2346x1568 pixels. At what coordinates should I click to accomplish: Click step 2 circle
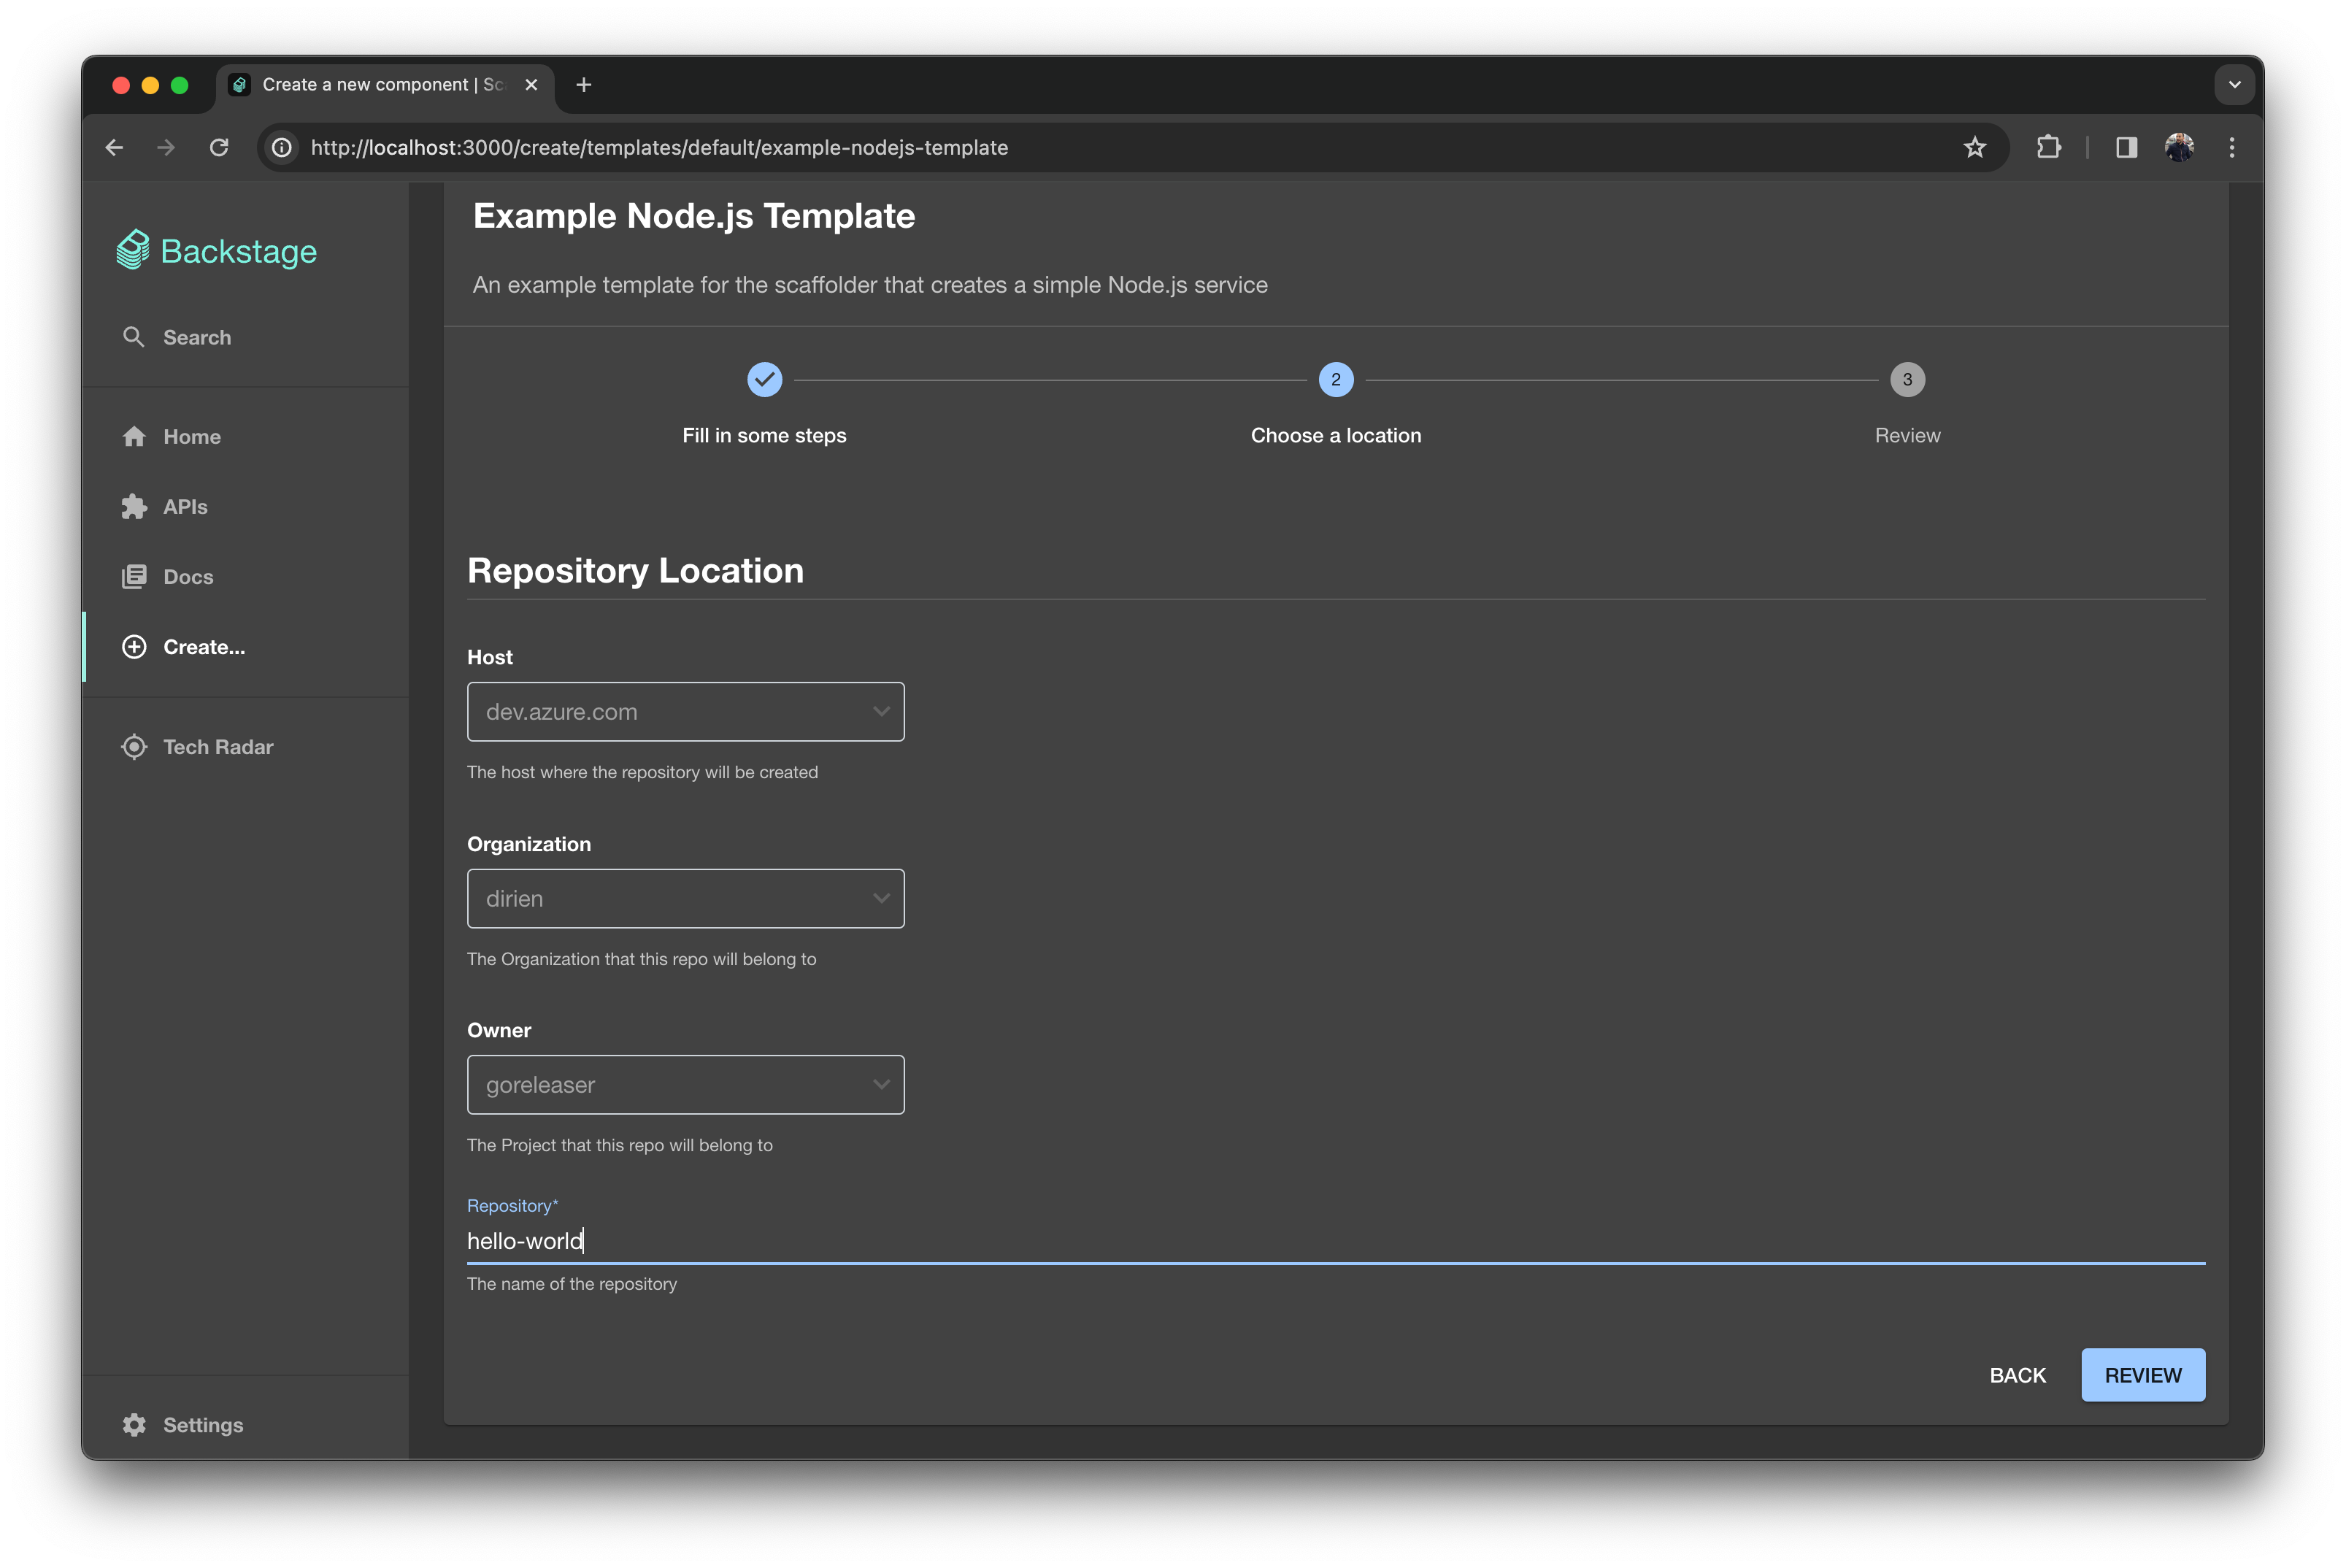click(1336, 380)
